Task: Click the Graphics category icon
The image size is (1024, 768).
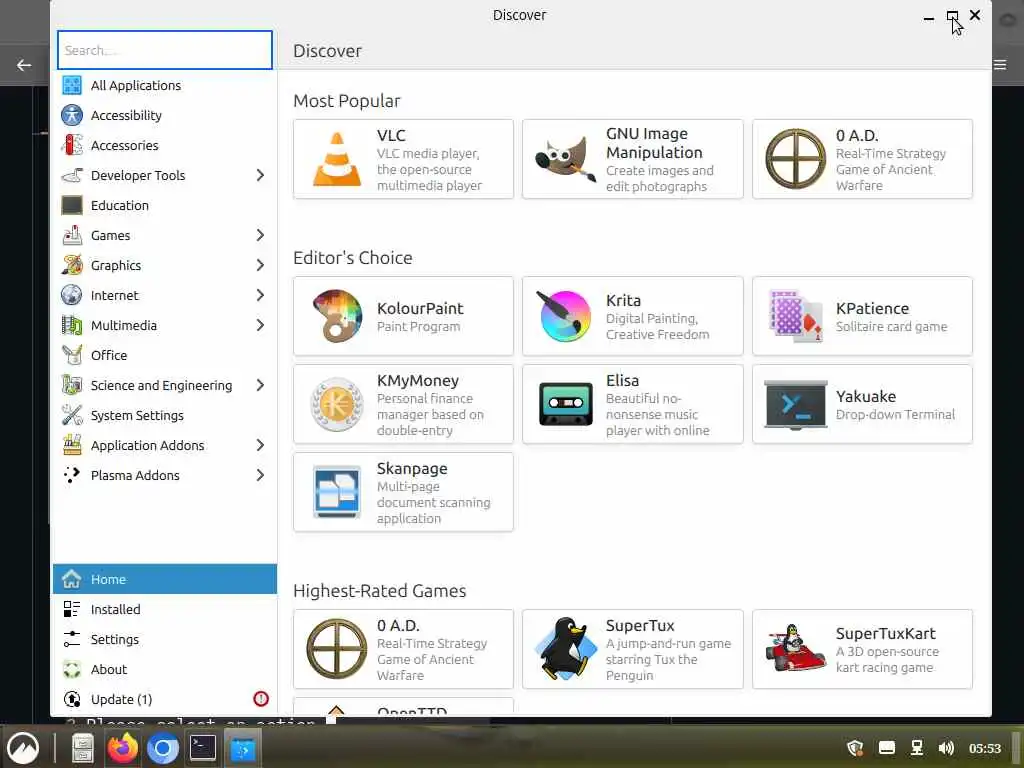Action: coord(72,265)
